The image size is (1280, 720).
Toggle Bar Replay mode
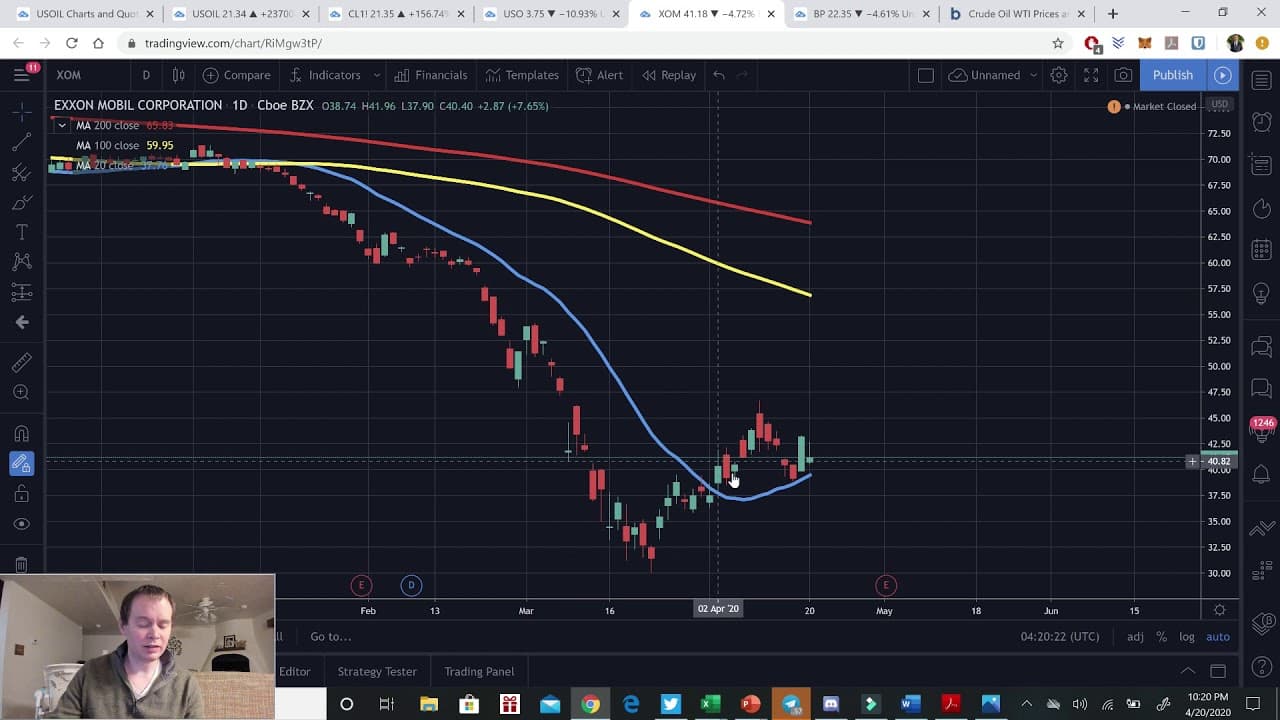click(x=669, y=75)
